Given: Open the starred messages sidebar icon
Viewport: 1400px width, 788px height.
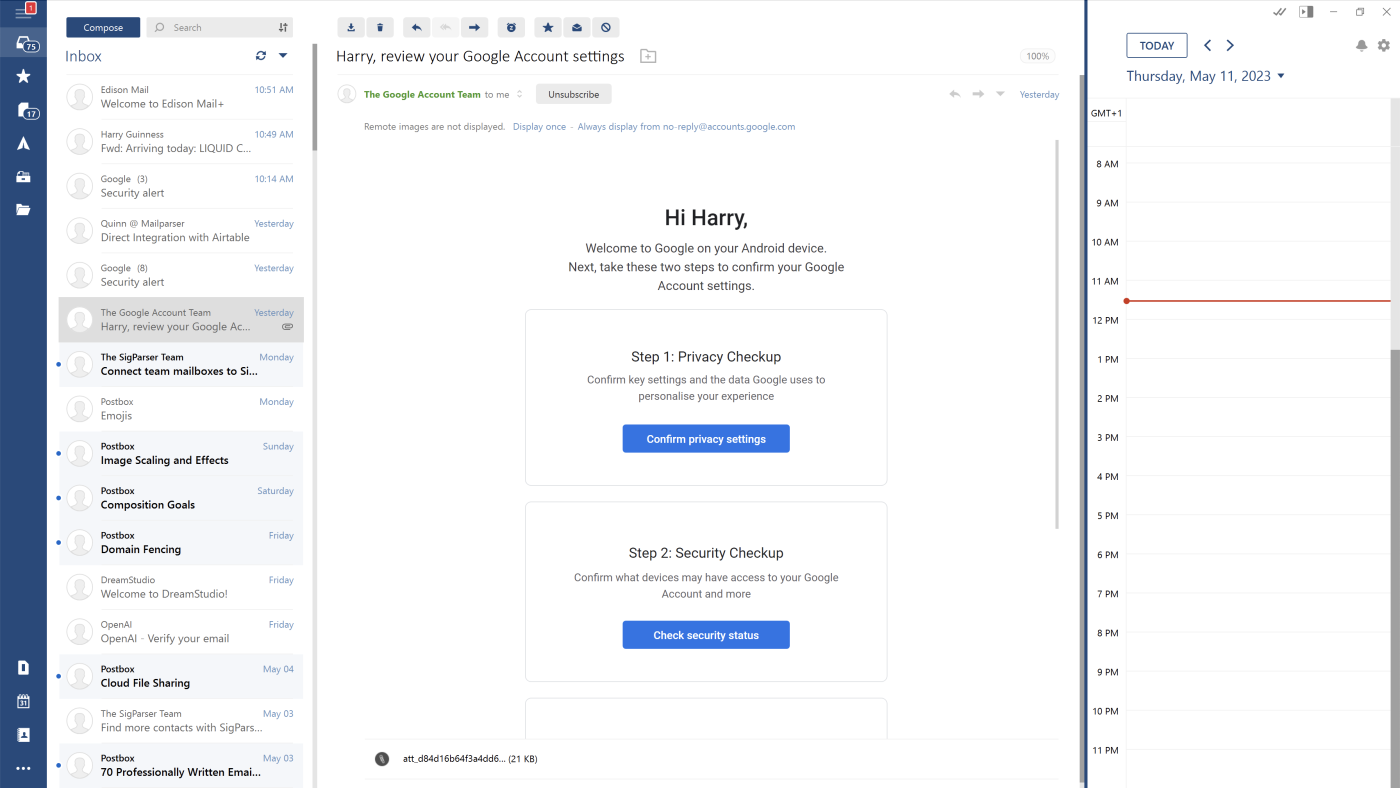Looking at the screenshot, I should (x=23, y=75).
